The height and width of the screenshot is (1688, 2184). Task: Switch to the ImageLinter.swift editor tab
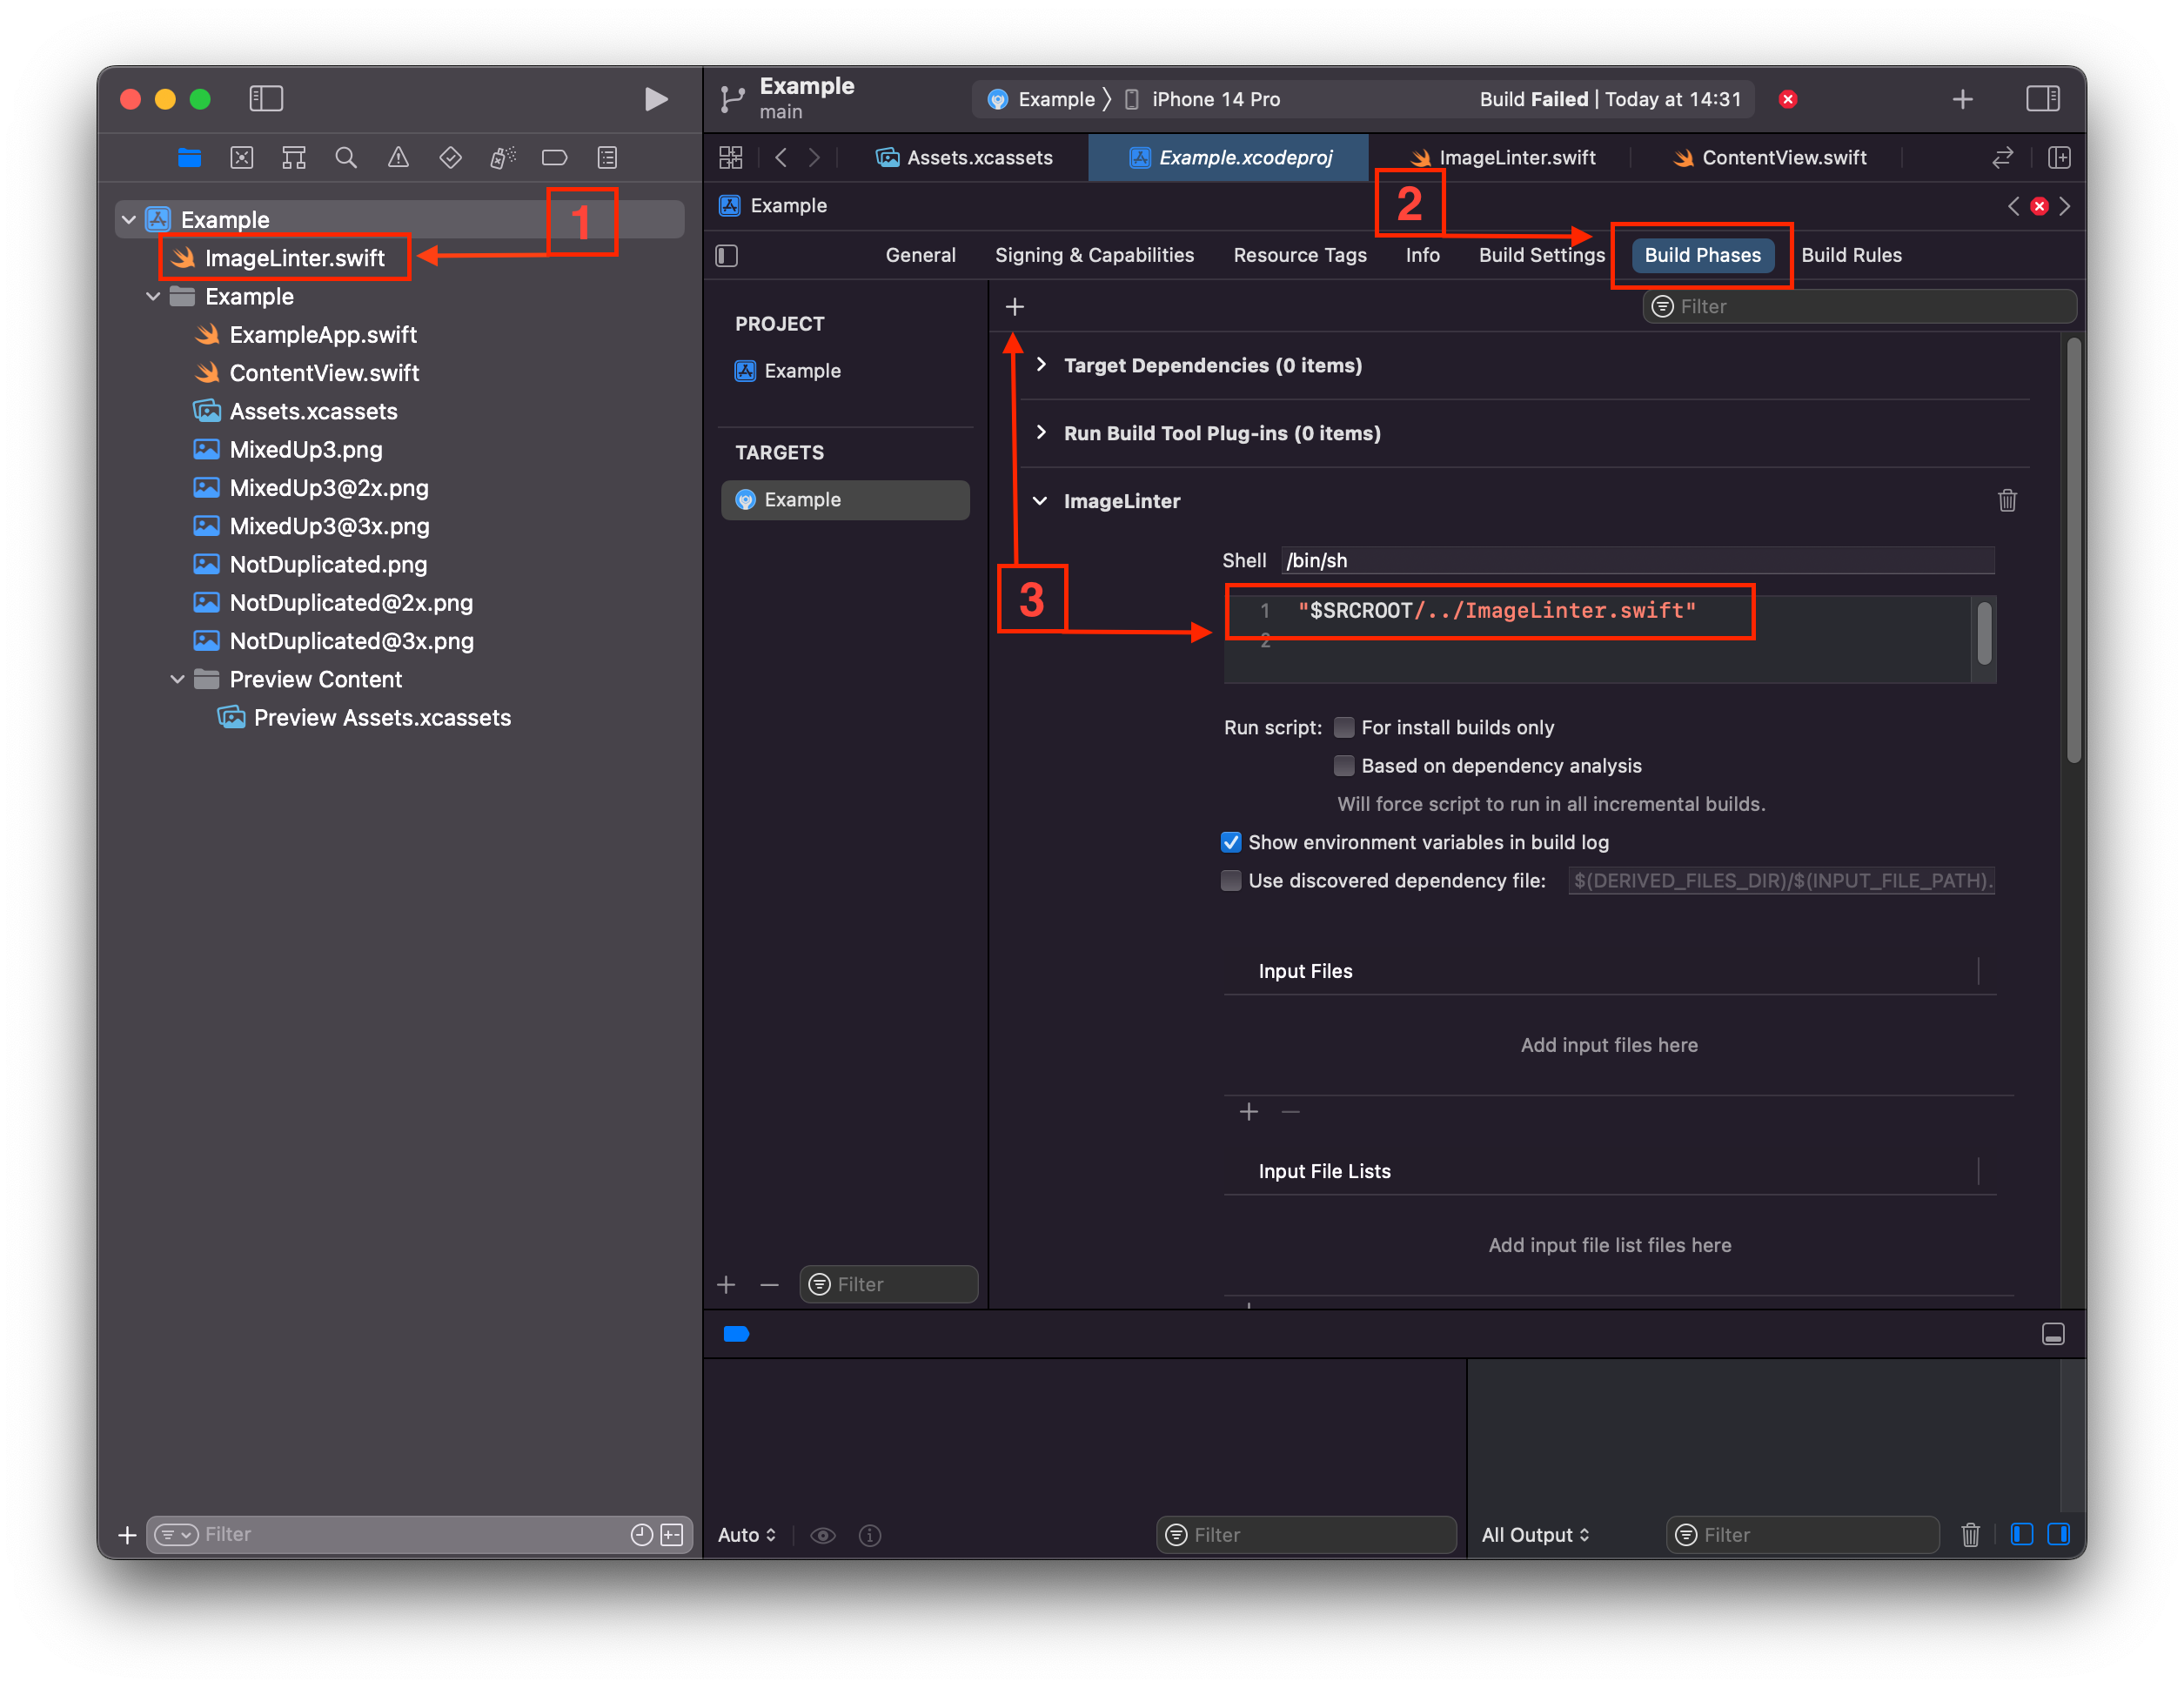click(1502, 157)
